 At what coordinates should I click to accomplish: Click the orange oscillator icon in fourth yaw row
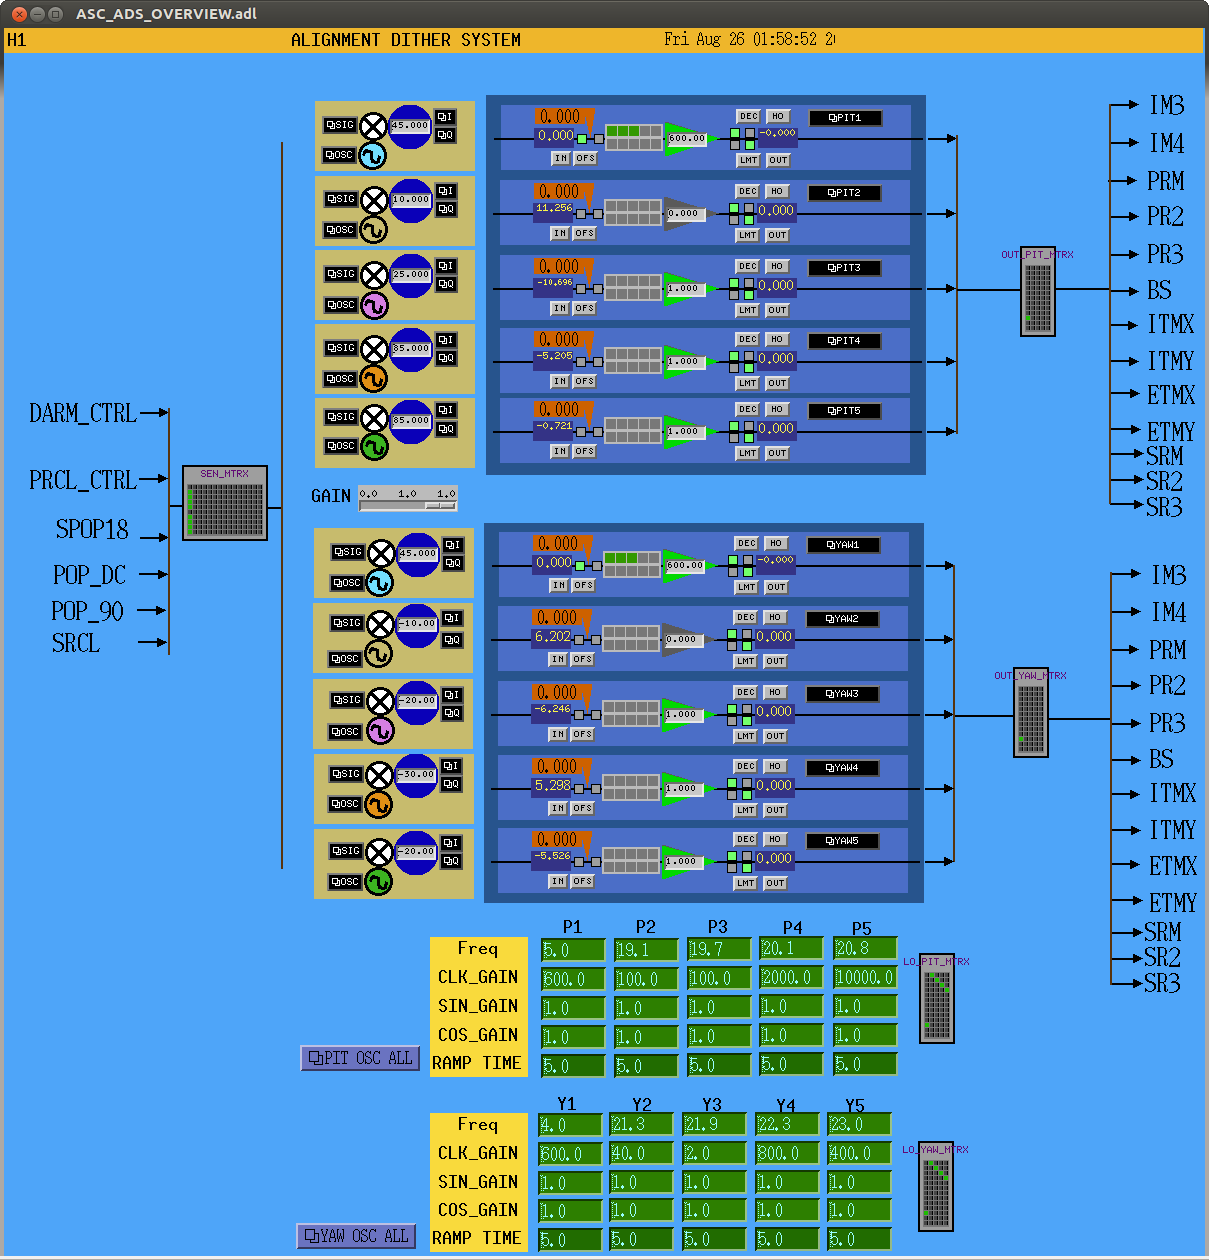coord(377,804)
